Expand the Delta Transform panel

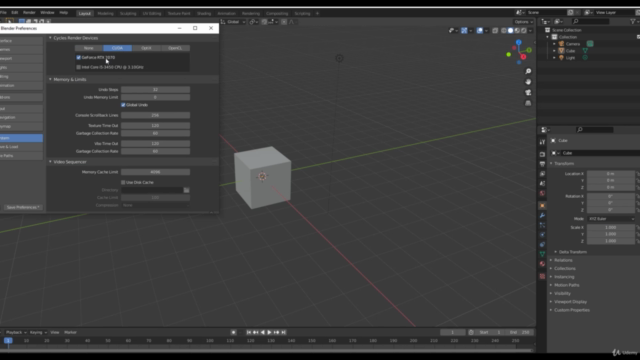572,252
